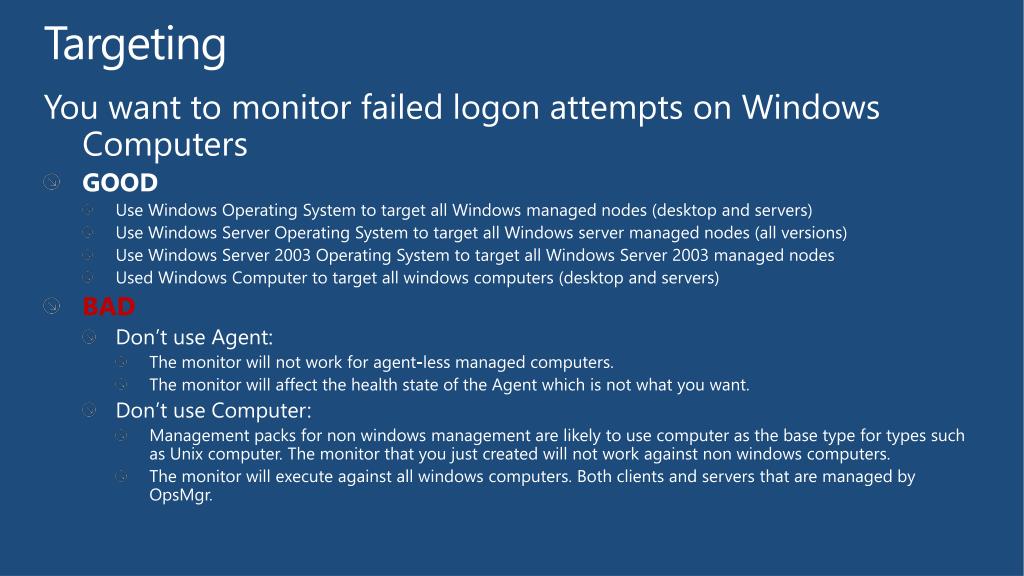Select the Don't use Computer text

pos(214,410)
